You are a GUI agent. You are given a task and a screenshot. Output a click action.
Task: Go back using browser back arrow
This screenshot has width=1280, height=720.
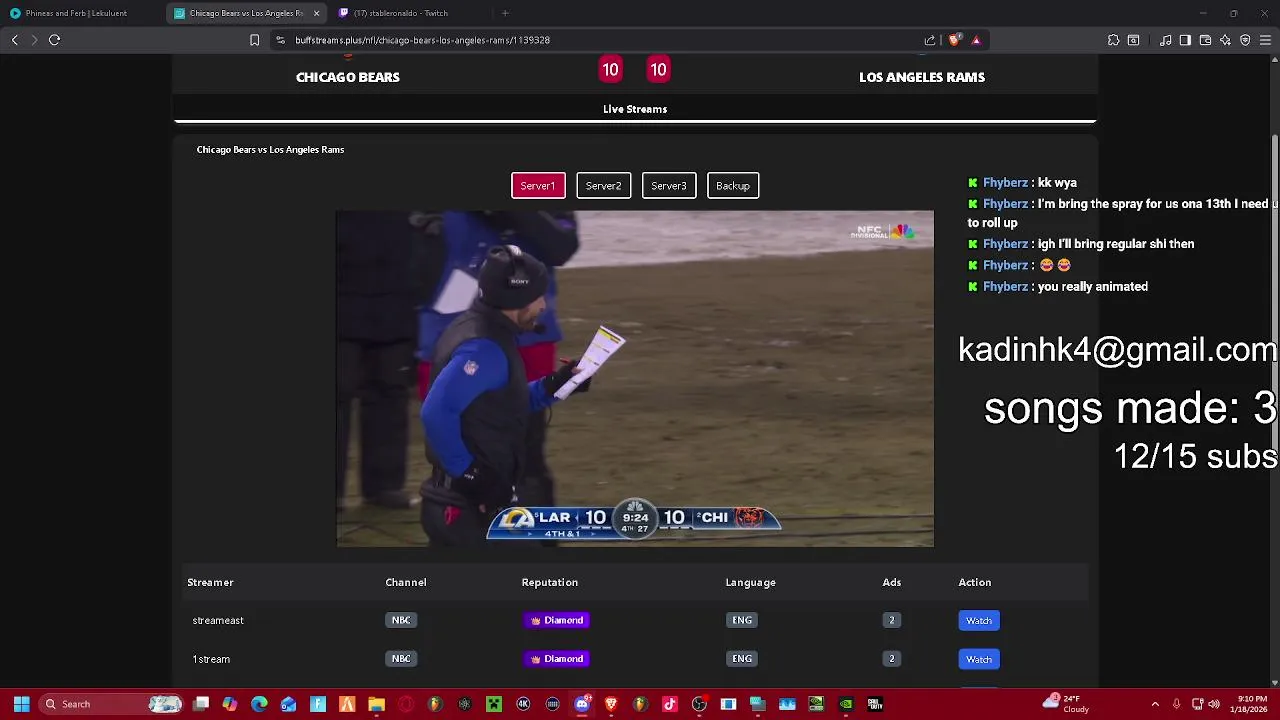pyautogui.click(x=14, y=40)
